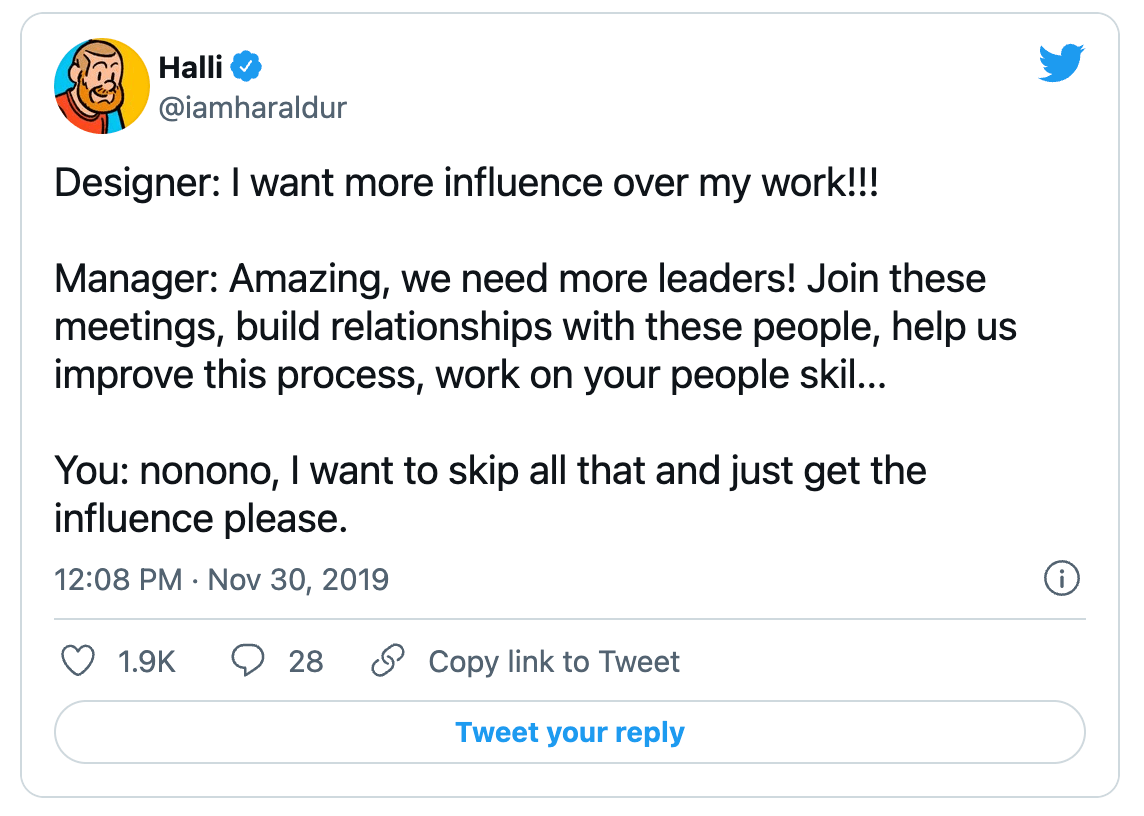
Task: Open the @iamharaldur handle link
Action: coord(252,108)
